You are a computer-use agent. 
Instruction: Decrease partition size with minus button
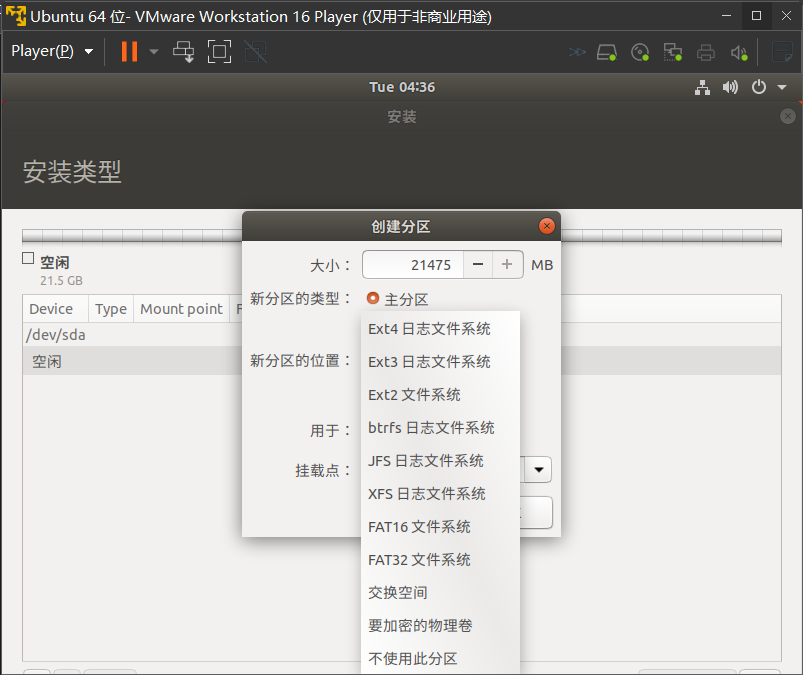[478, 265]
